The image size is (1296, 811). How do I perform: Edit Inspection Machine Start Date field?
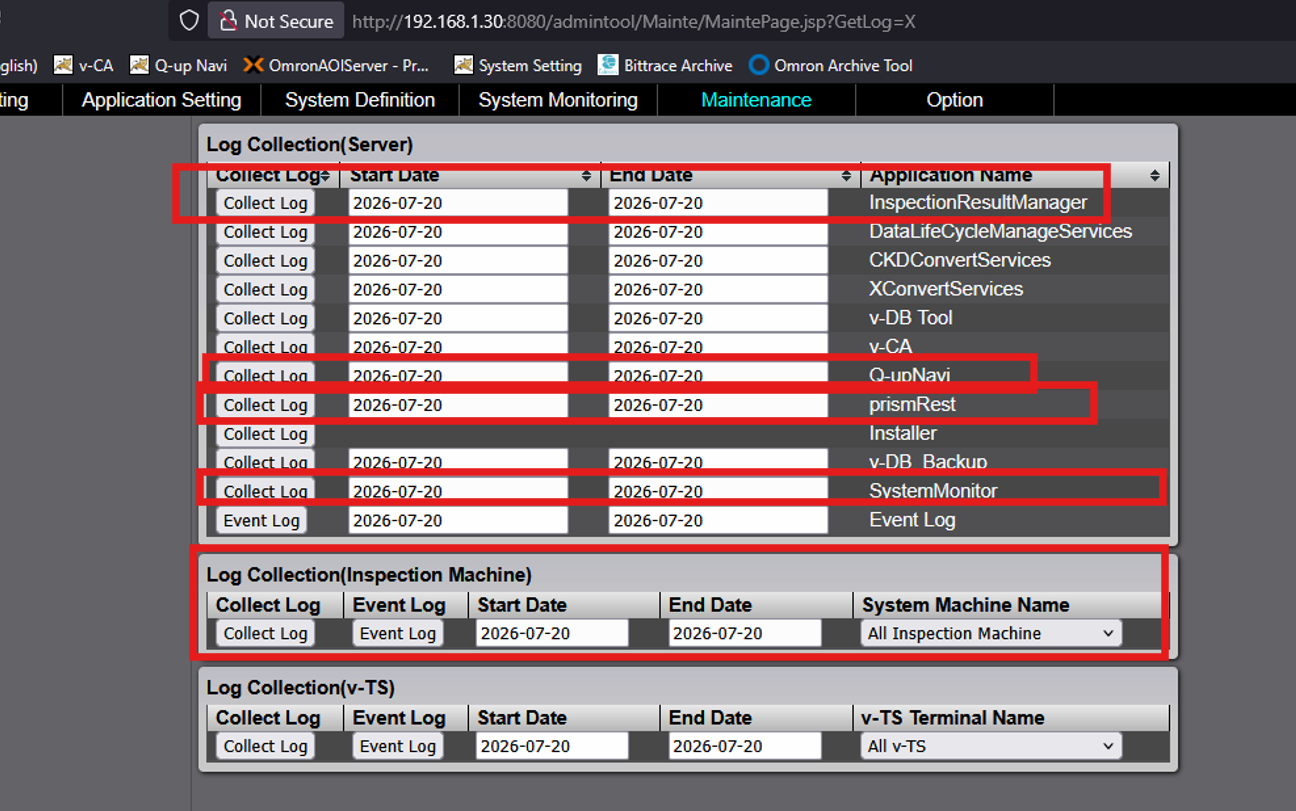(552, 634)
